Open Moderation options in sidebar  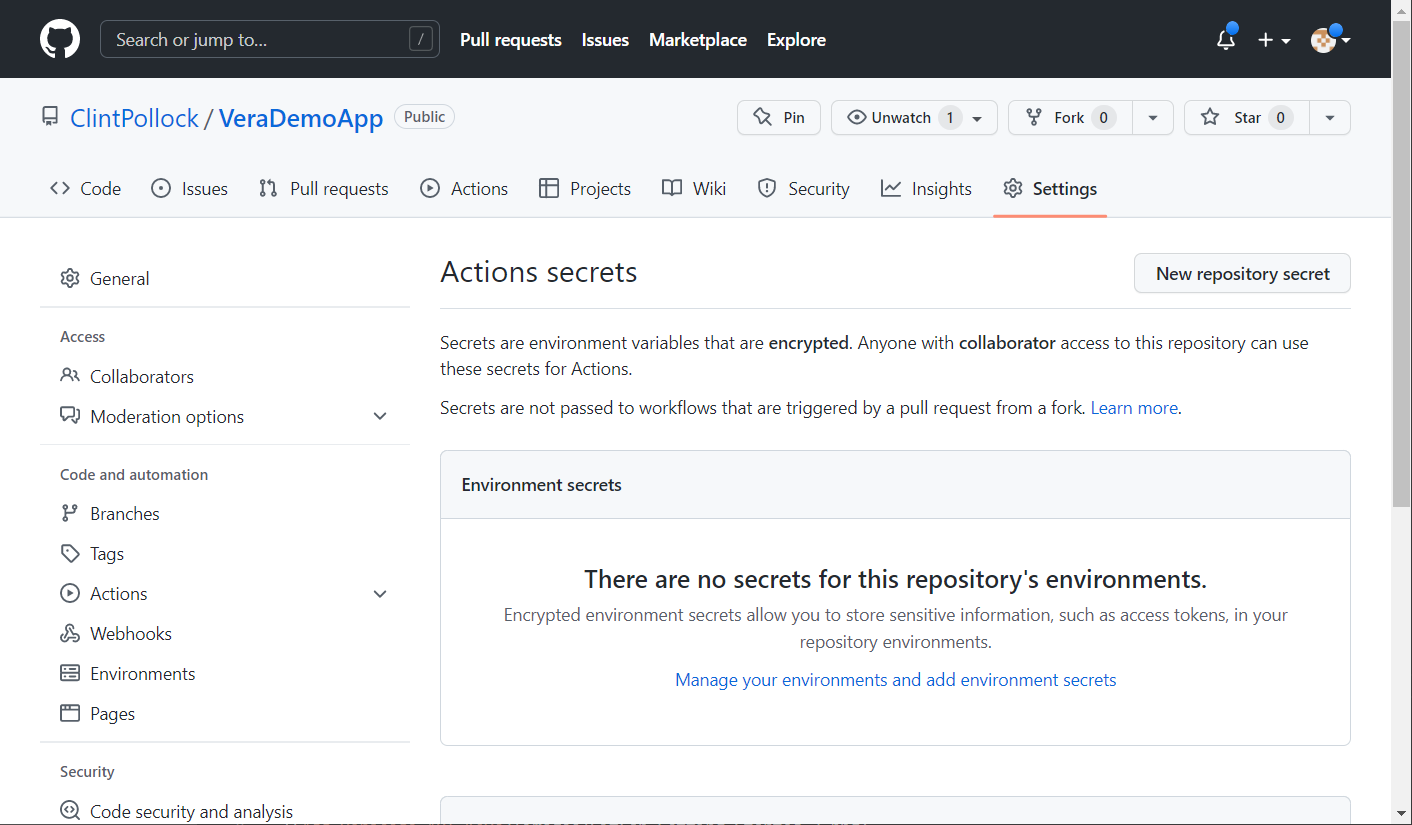167,417
